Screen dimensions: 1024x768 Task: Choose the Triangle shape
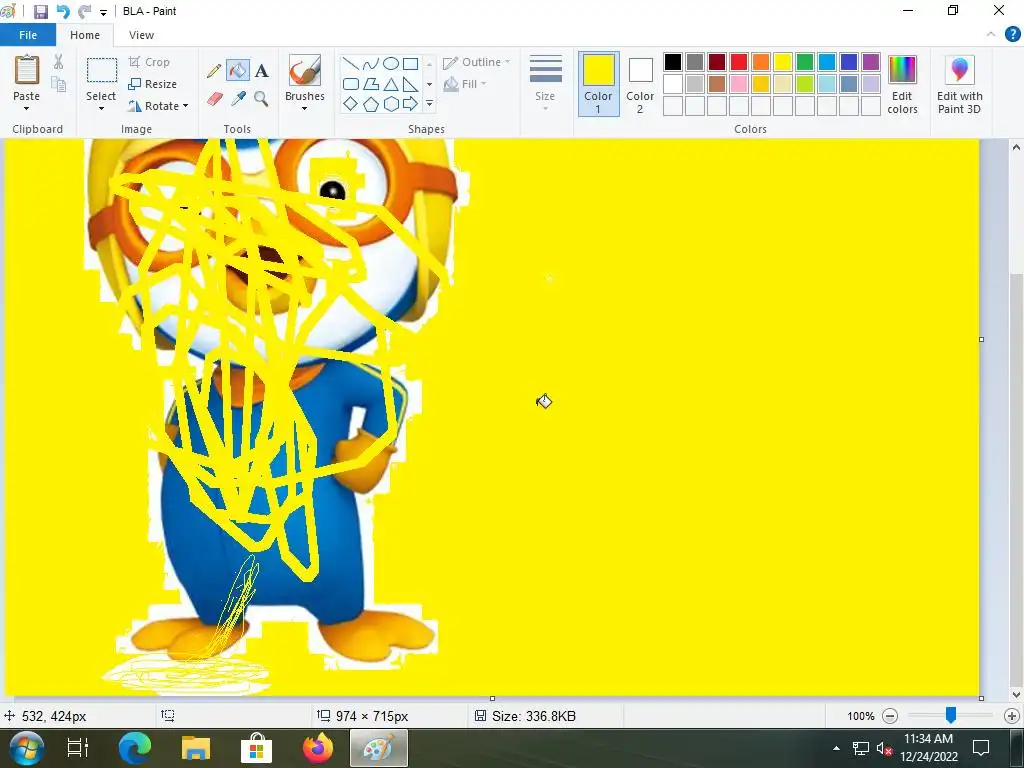391,84
